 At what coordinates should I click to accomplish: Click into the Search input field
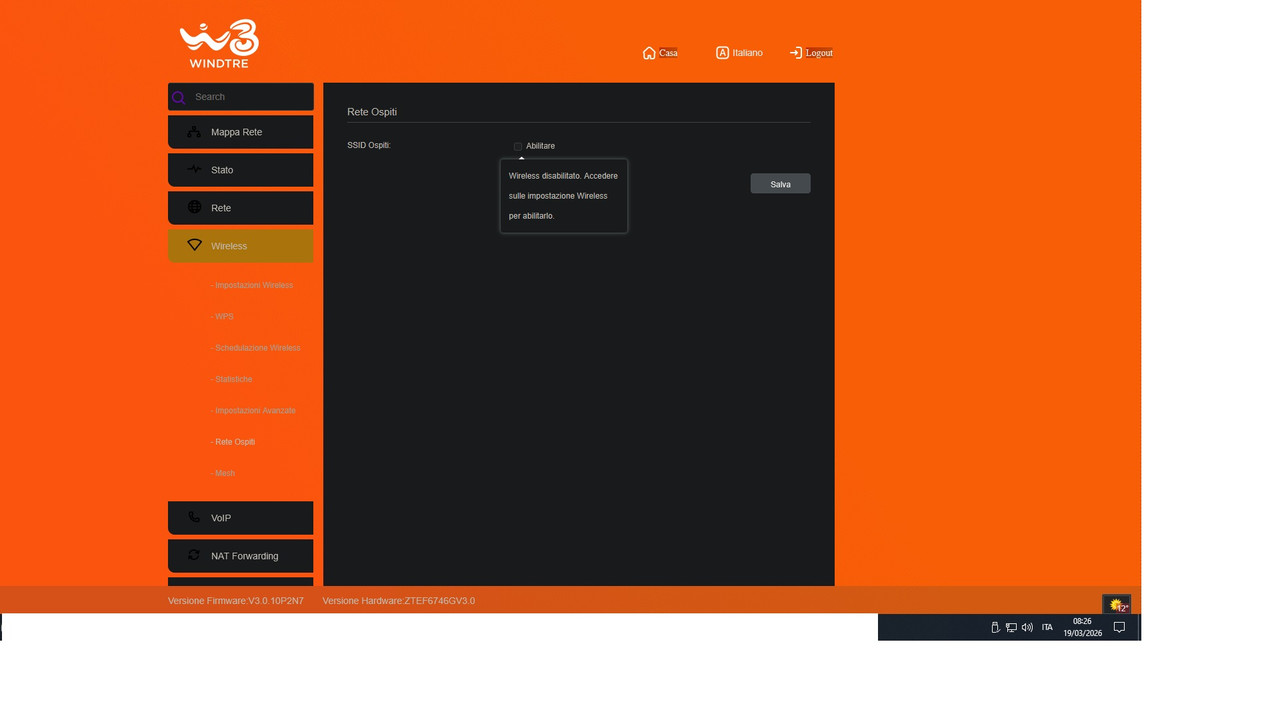coord(252,97)
